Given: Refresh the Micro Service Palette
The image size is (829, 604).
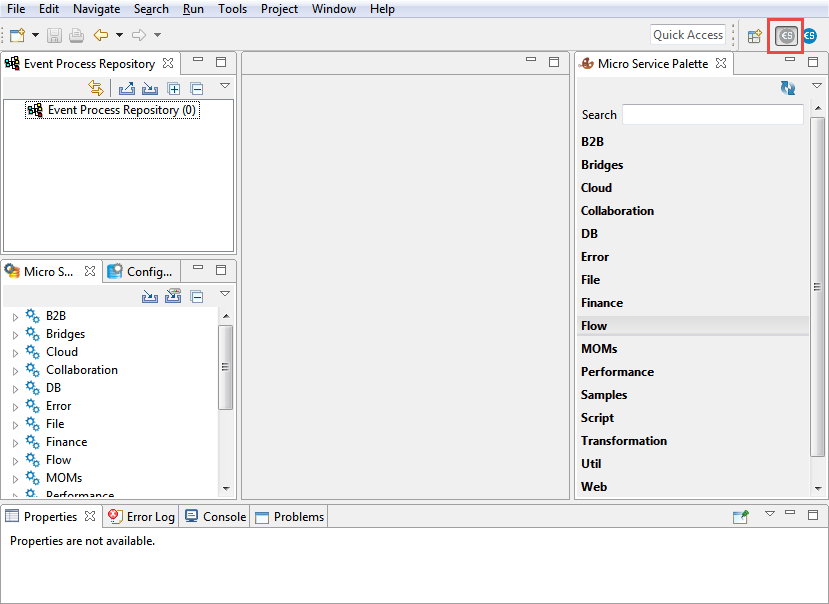Looking at the screenshot, I should (x=788, y=88).
